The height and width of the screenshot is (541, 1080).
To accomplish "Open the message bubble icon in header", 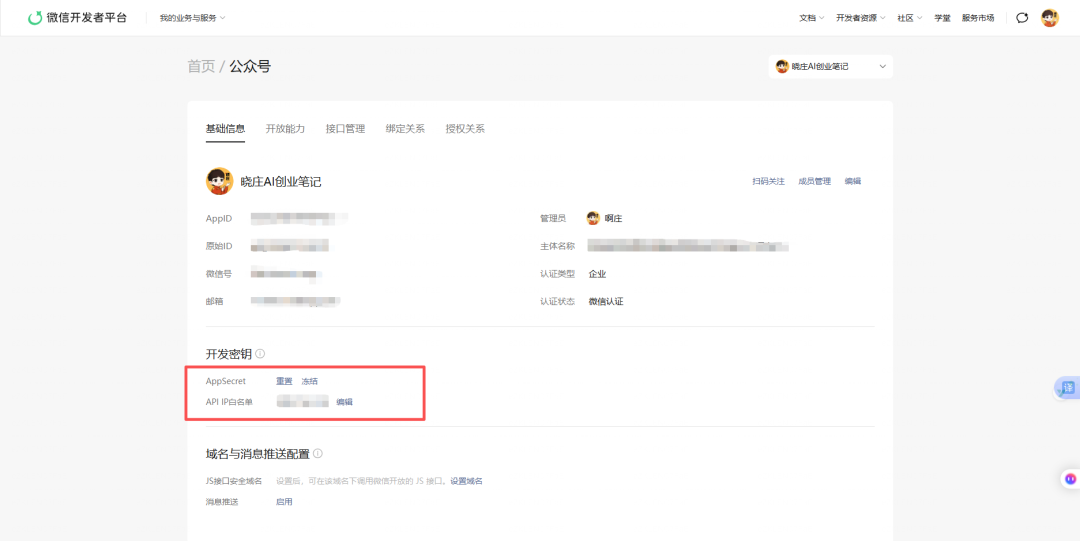I will (1022, 18).
